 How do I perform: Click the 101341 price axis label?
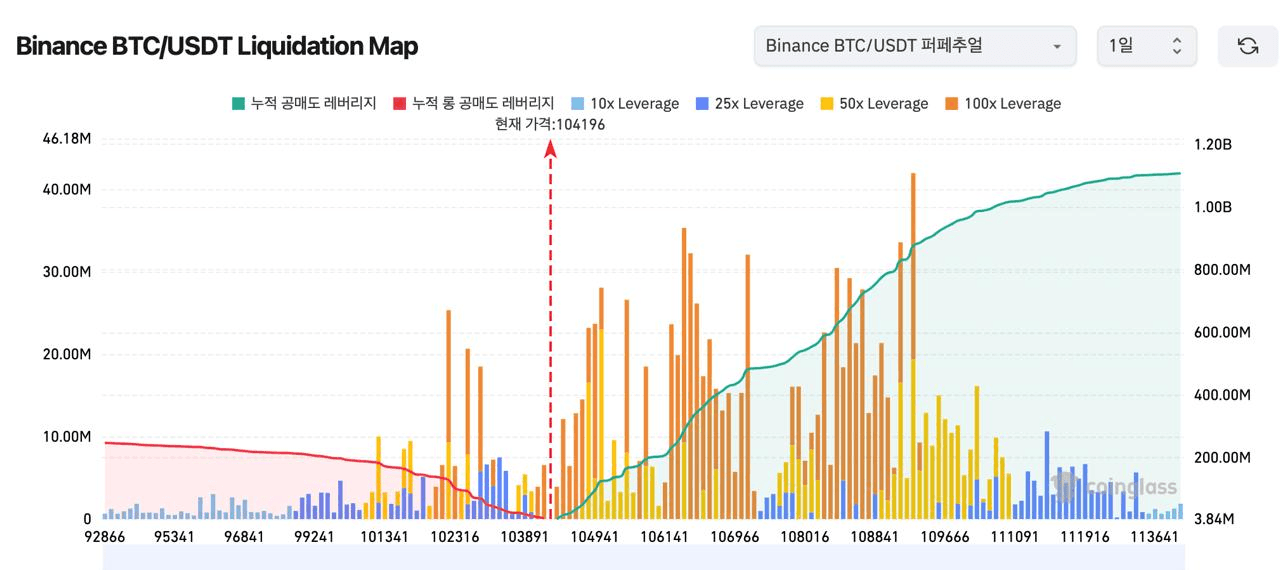384,537
